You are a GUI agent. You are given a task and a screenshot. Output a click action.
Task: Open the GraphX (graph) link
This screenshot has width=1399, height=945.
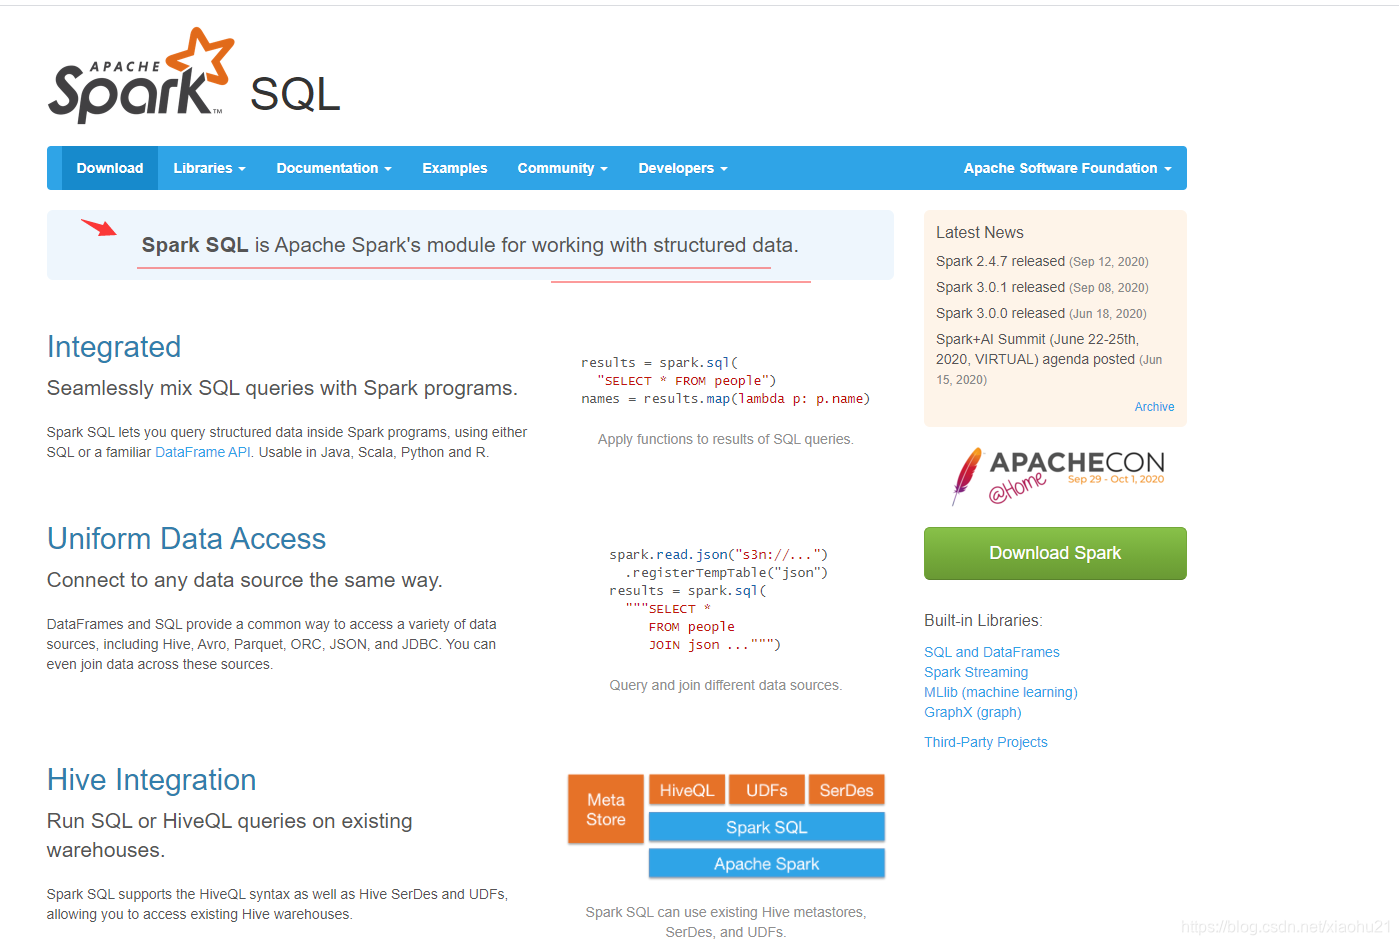(x=973, y=712)
